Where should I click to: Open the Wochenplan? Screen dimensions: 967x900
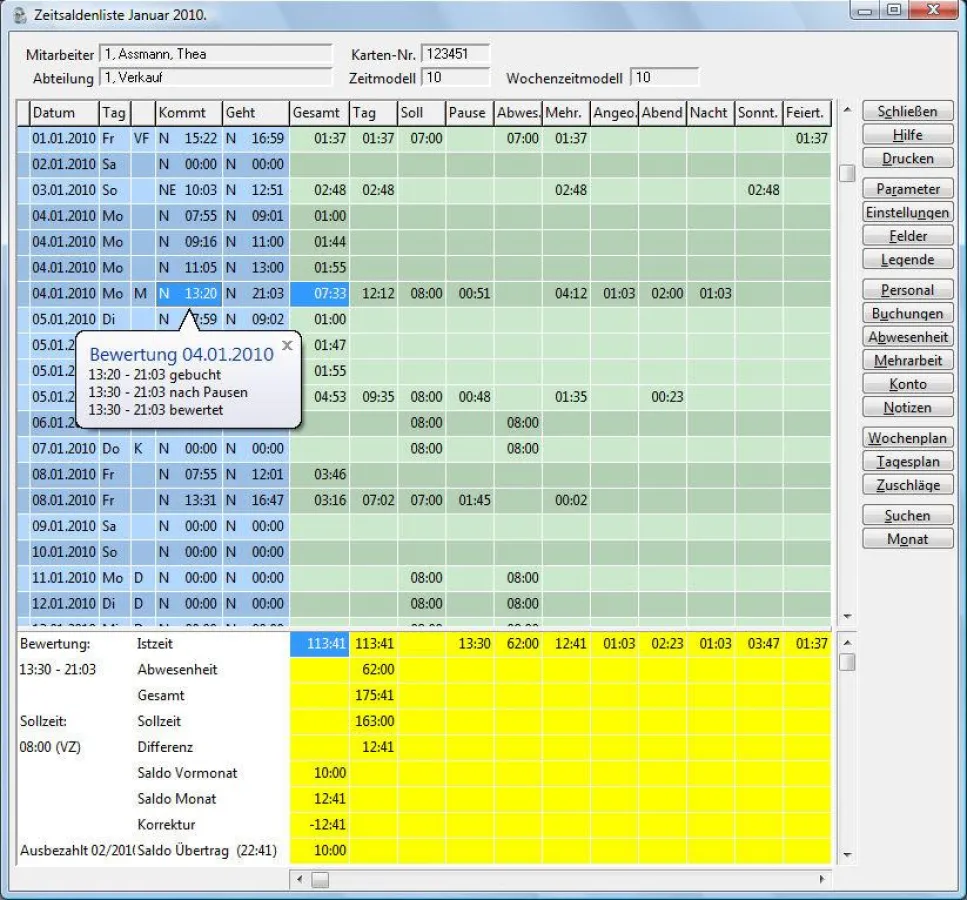click(x=907, y=438)
